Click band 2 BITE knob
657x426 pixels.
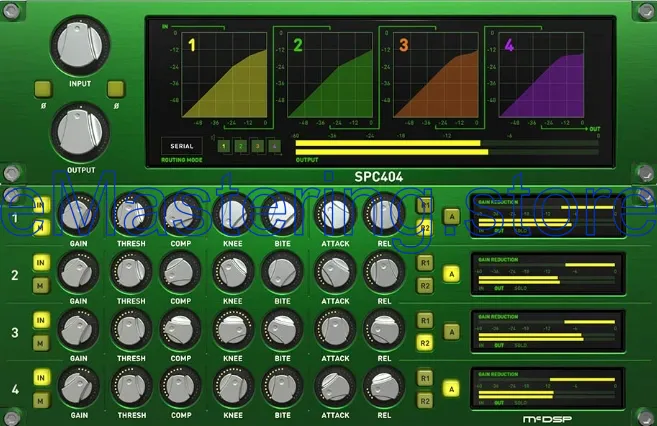282,272
